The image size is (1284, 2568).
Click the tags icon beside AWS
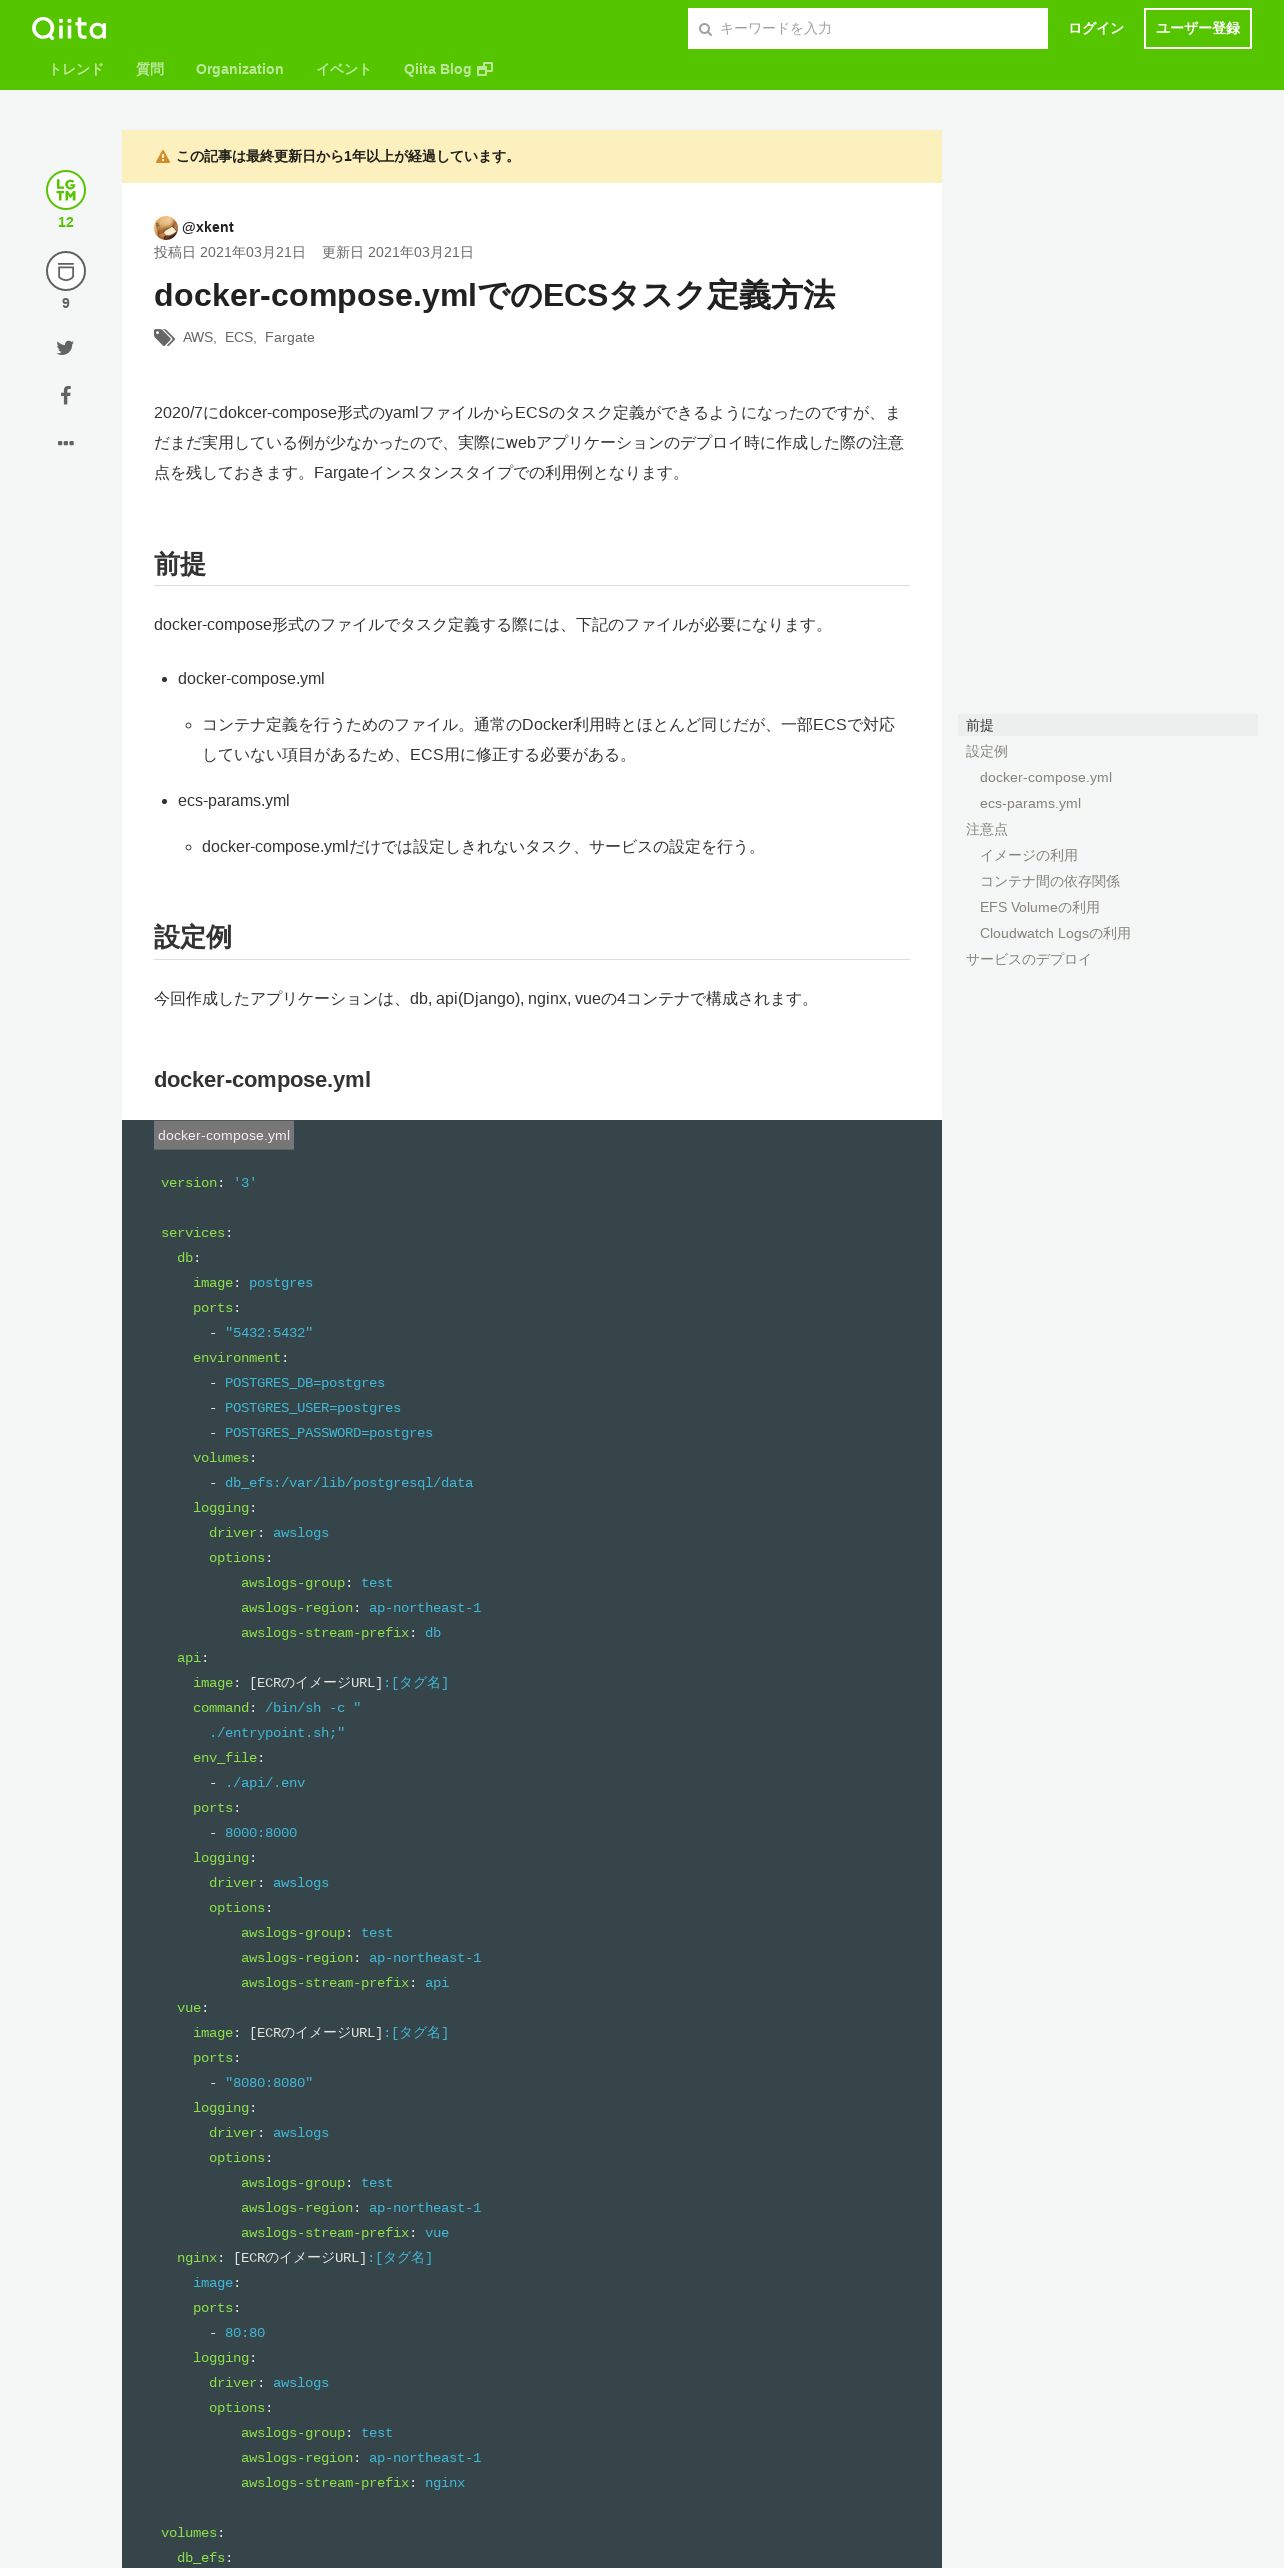[x=165, y=338]
